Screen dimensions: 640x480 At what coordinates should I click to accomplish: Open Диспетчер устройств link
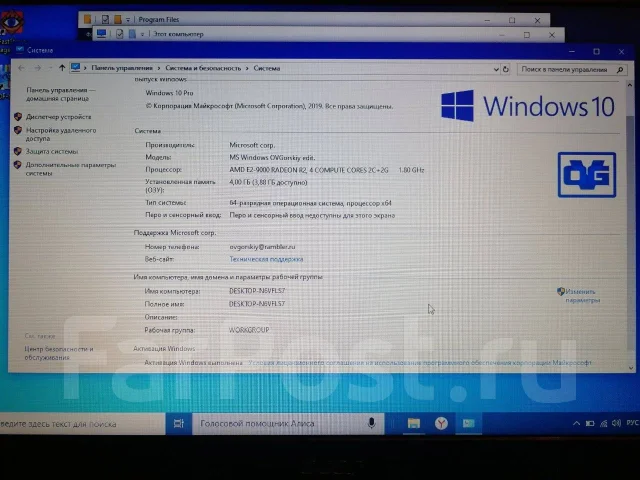58,117
